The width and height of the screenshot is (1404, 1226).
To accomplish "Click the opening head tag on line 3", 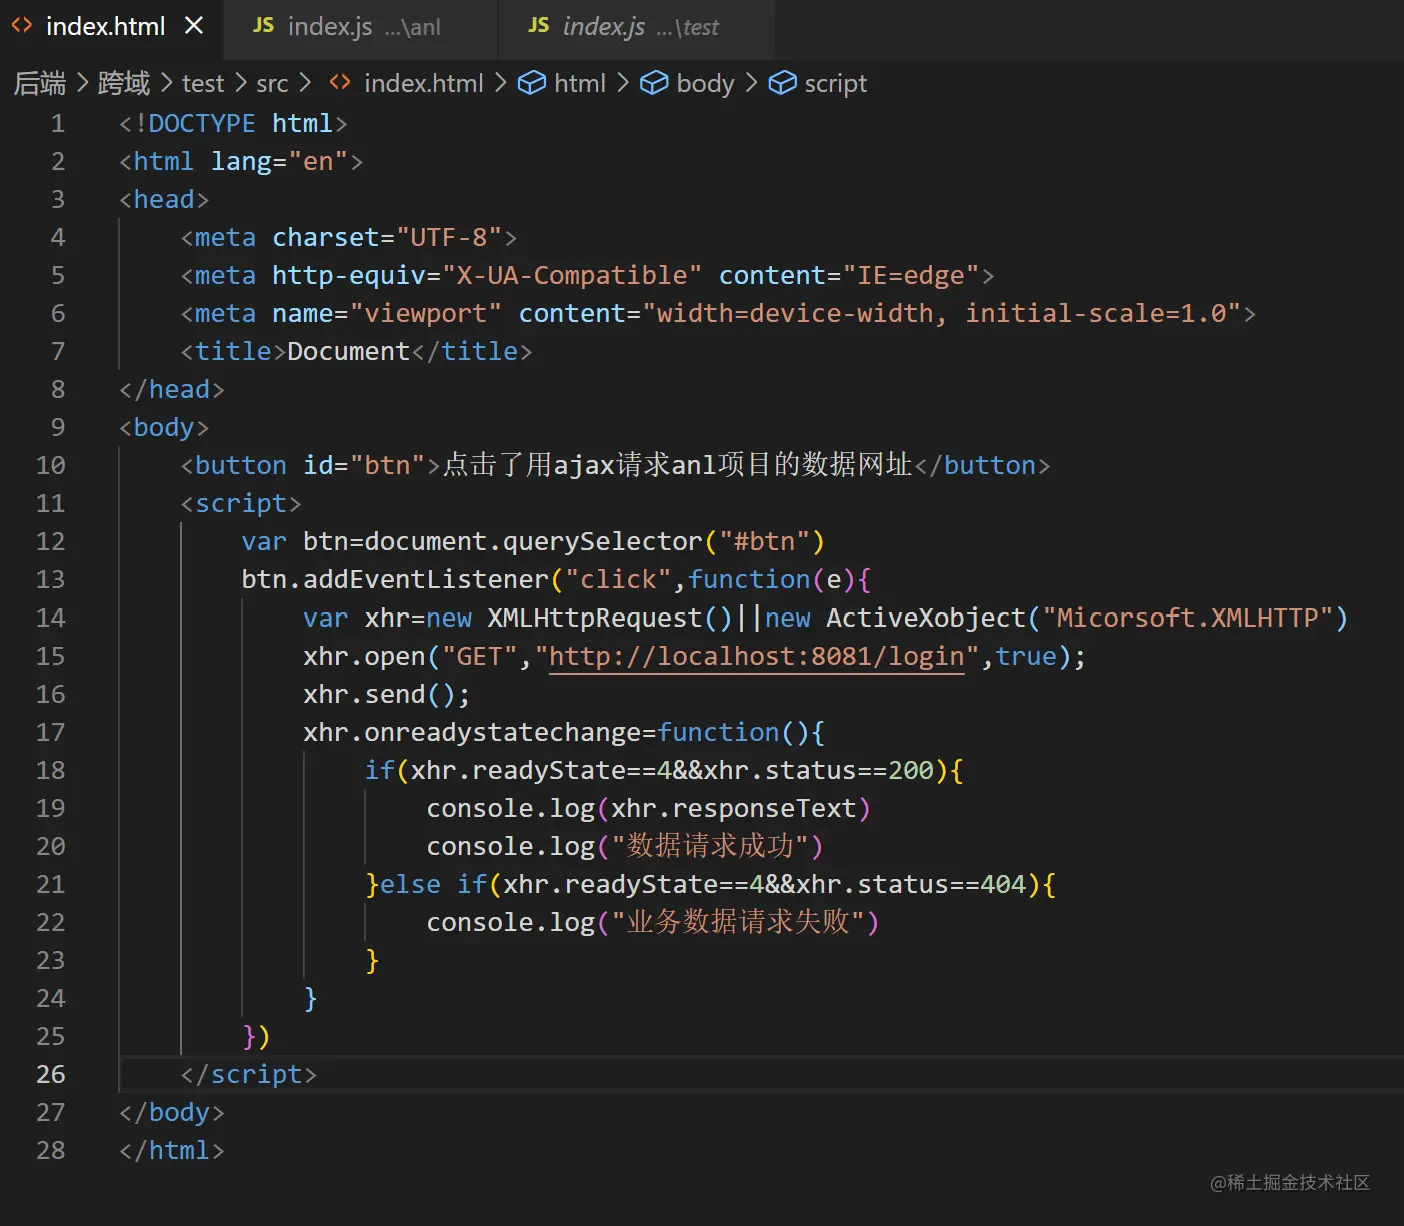I will pyautogui.click(x=164, y=199).
